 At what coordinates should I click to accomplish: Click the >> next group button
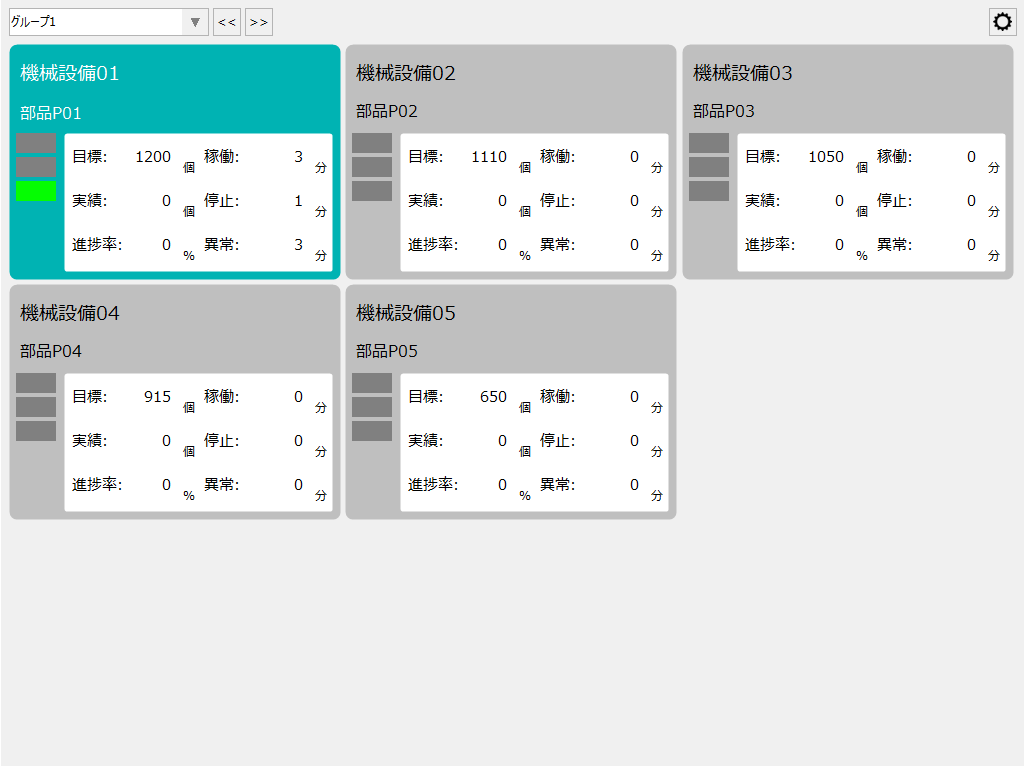tap(258, 21)
